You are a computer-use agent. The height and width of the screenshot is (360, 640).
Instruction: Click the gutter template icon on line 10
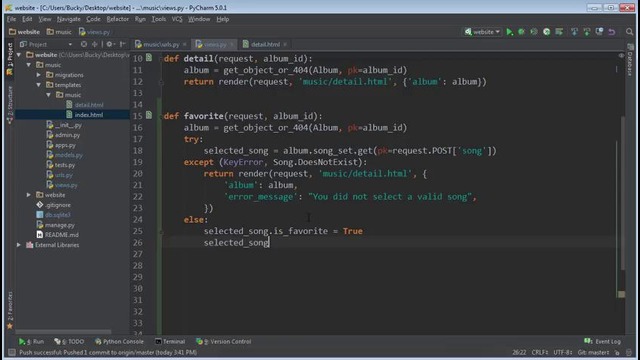pos(149,58)
